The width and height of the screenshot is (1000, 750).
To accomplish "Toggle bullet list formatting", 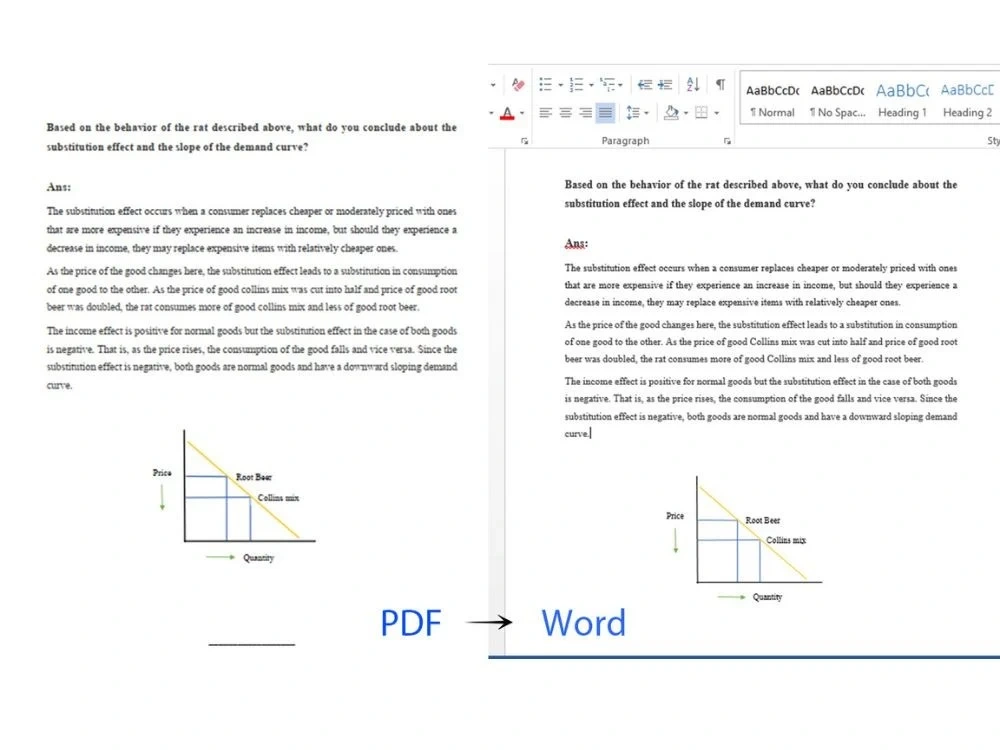I will (545, 84).
